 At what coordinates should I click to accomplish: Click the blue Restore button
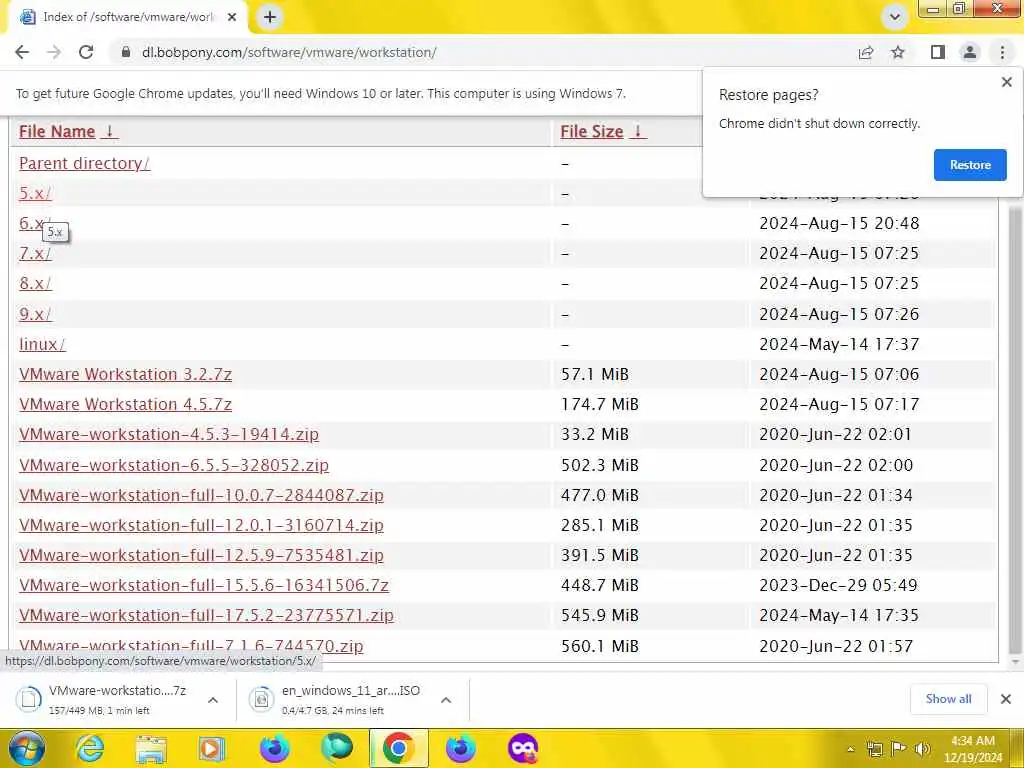pos(970,165)
